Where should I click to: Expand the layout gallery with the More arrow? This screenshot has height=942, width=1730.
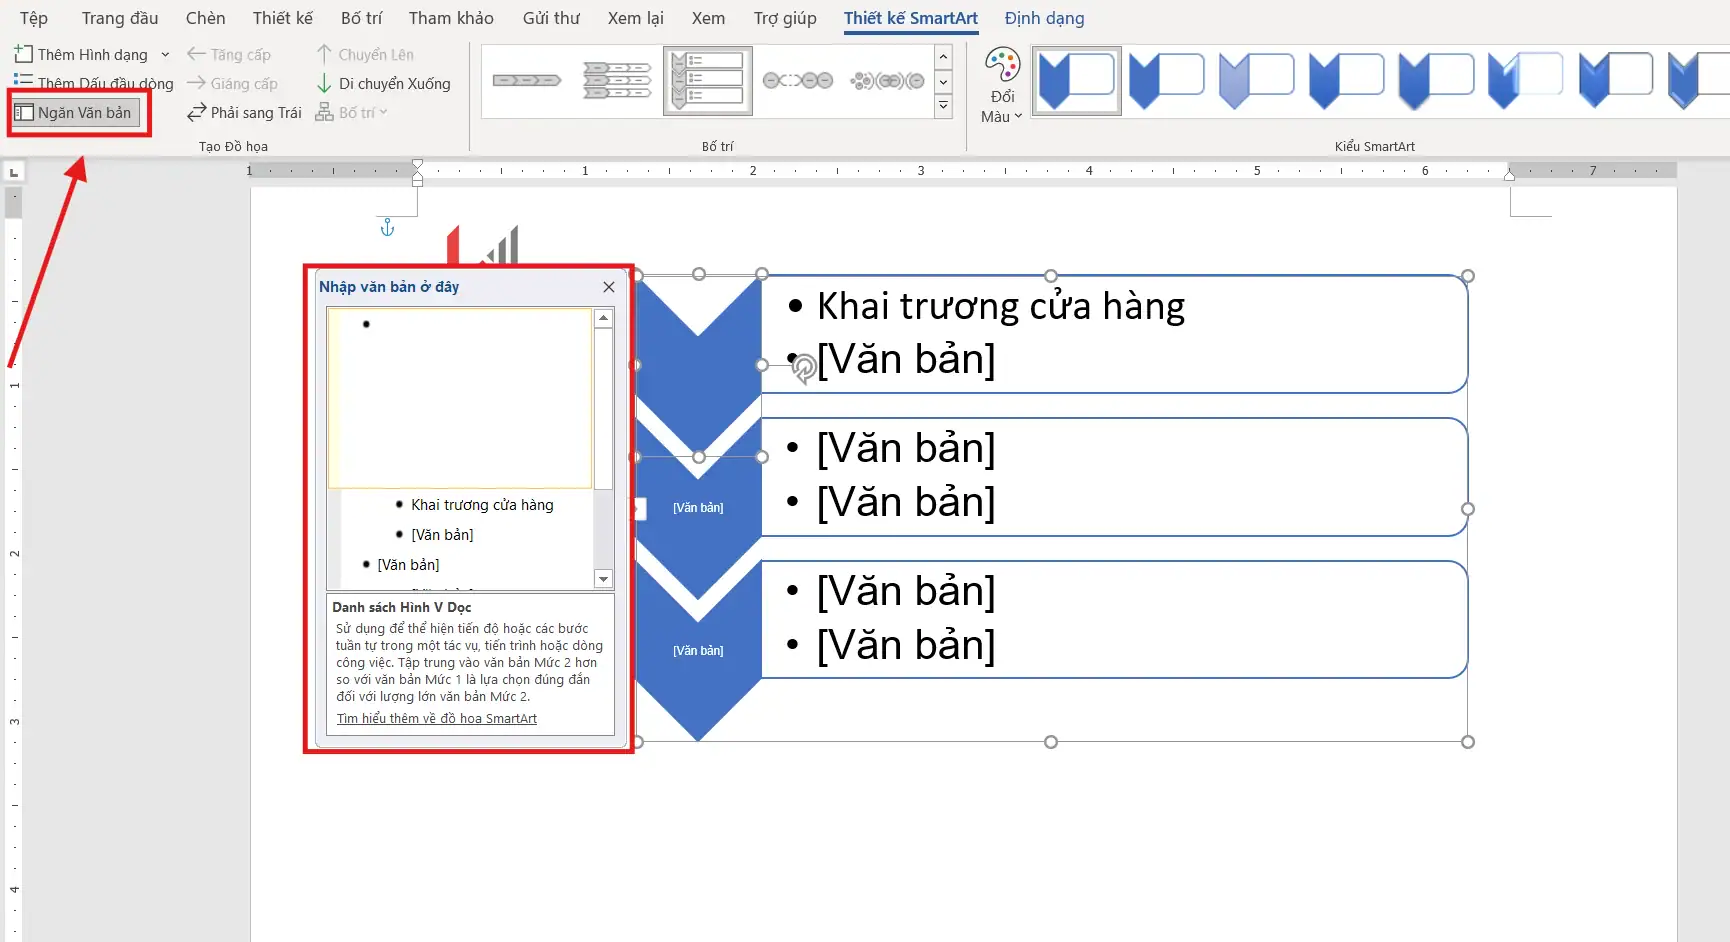click(941, 105)
